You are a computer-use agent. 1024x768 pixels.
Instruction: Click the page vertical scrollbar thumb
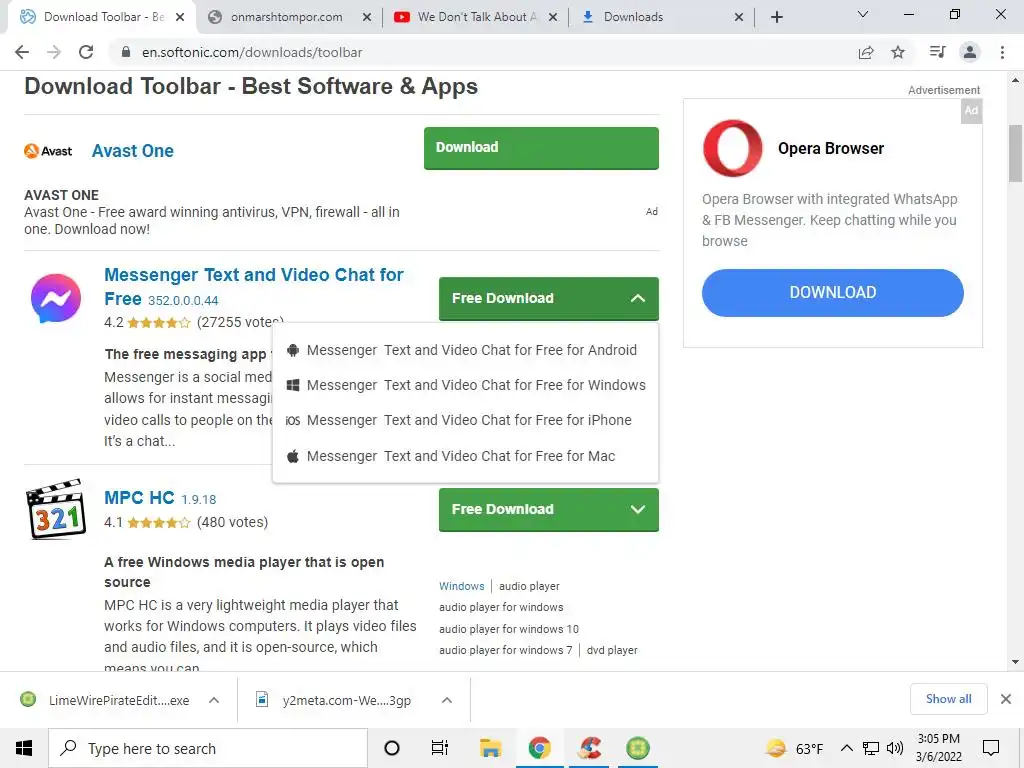(1015, 153)
